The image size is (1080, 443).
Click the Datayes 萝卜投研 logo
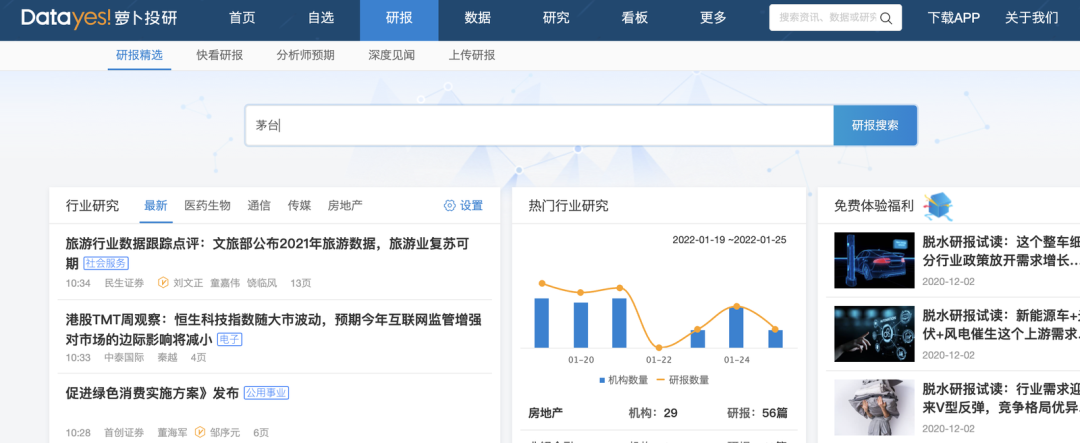click(99, 18)
